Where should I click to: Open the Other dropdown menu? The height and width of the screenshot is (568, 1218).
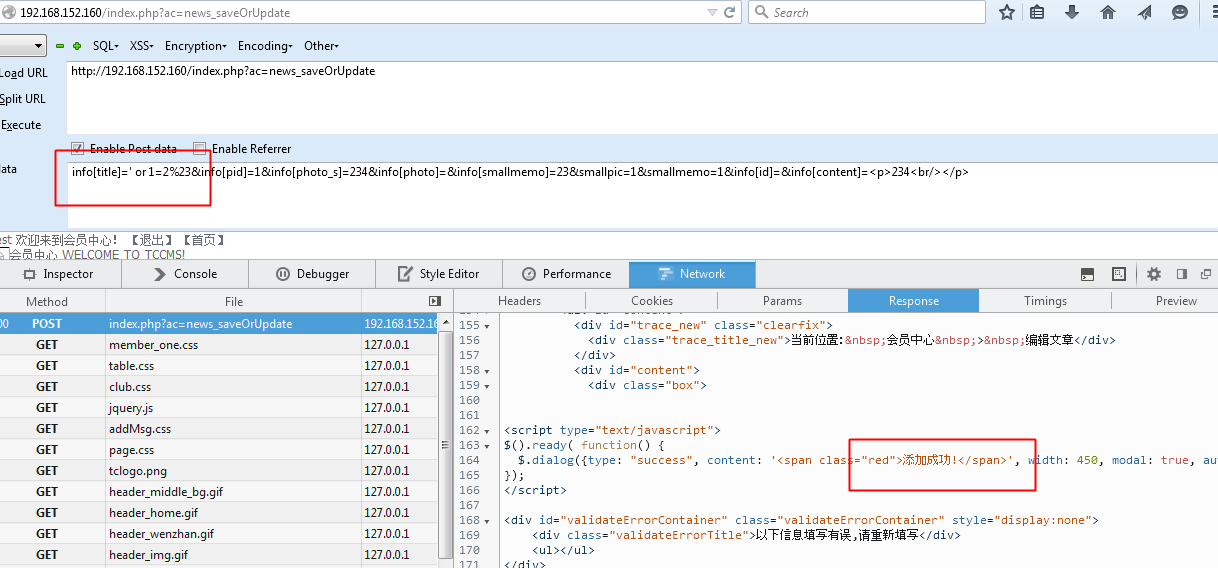coord(322,46)
